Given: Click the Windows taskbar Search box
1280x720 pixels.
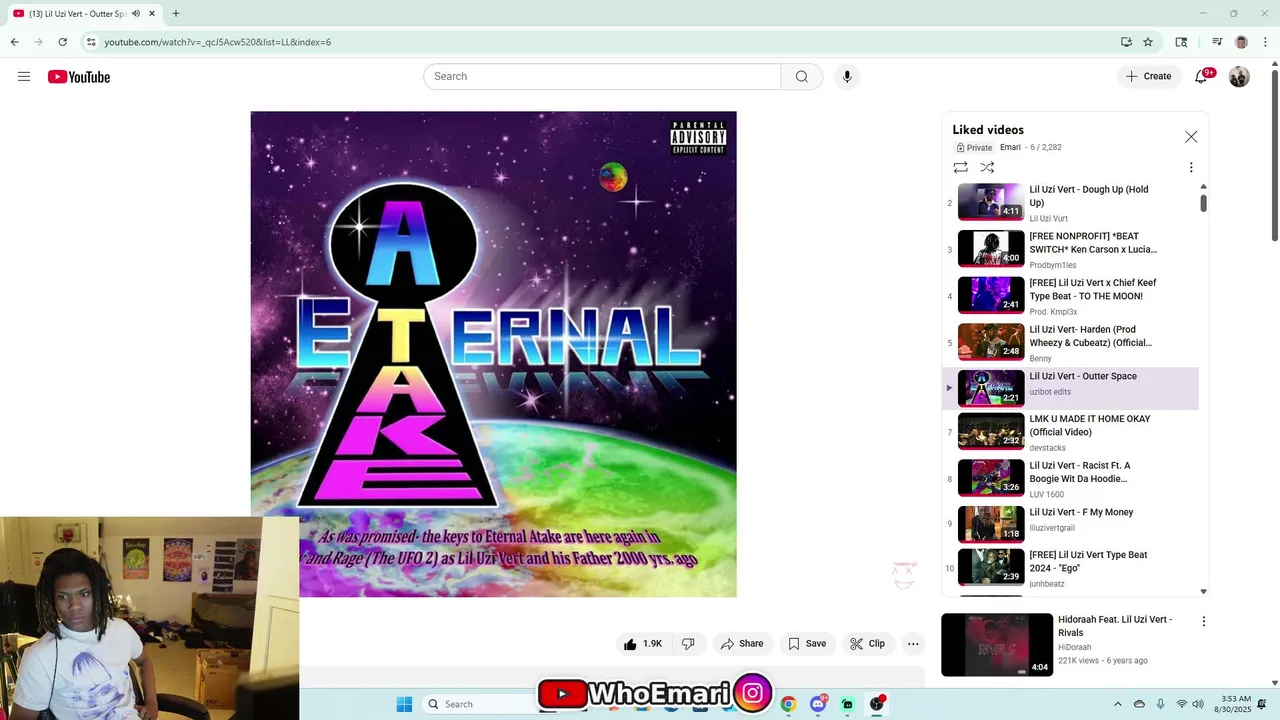Looking at the screenshot, I should 480,704.
